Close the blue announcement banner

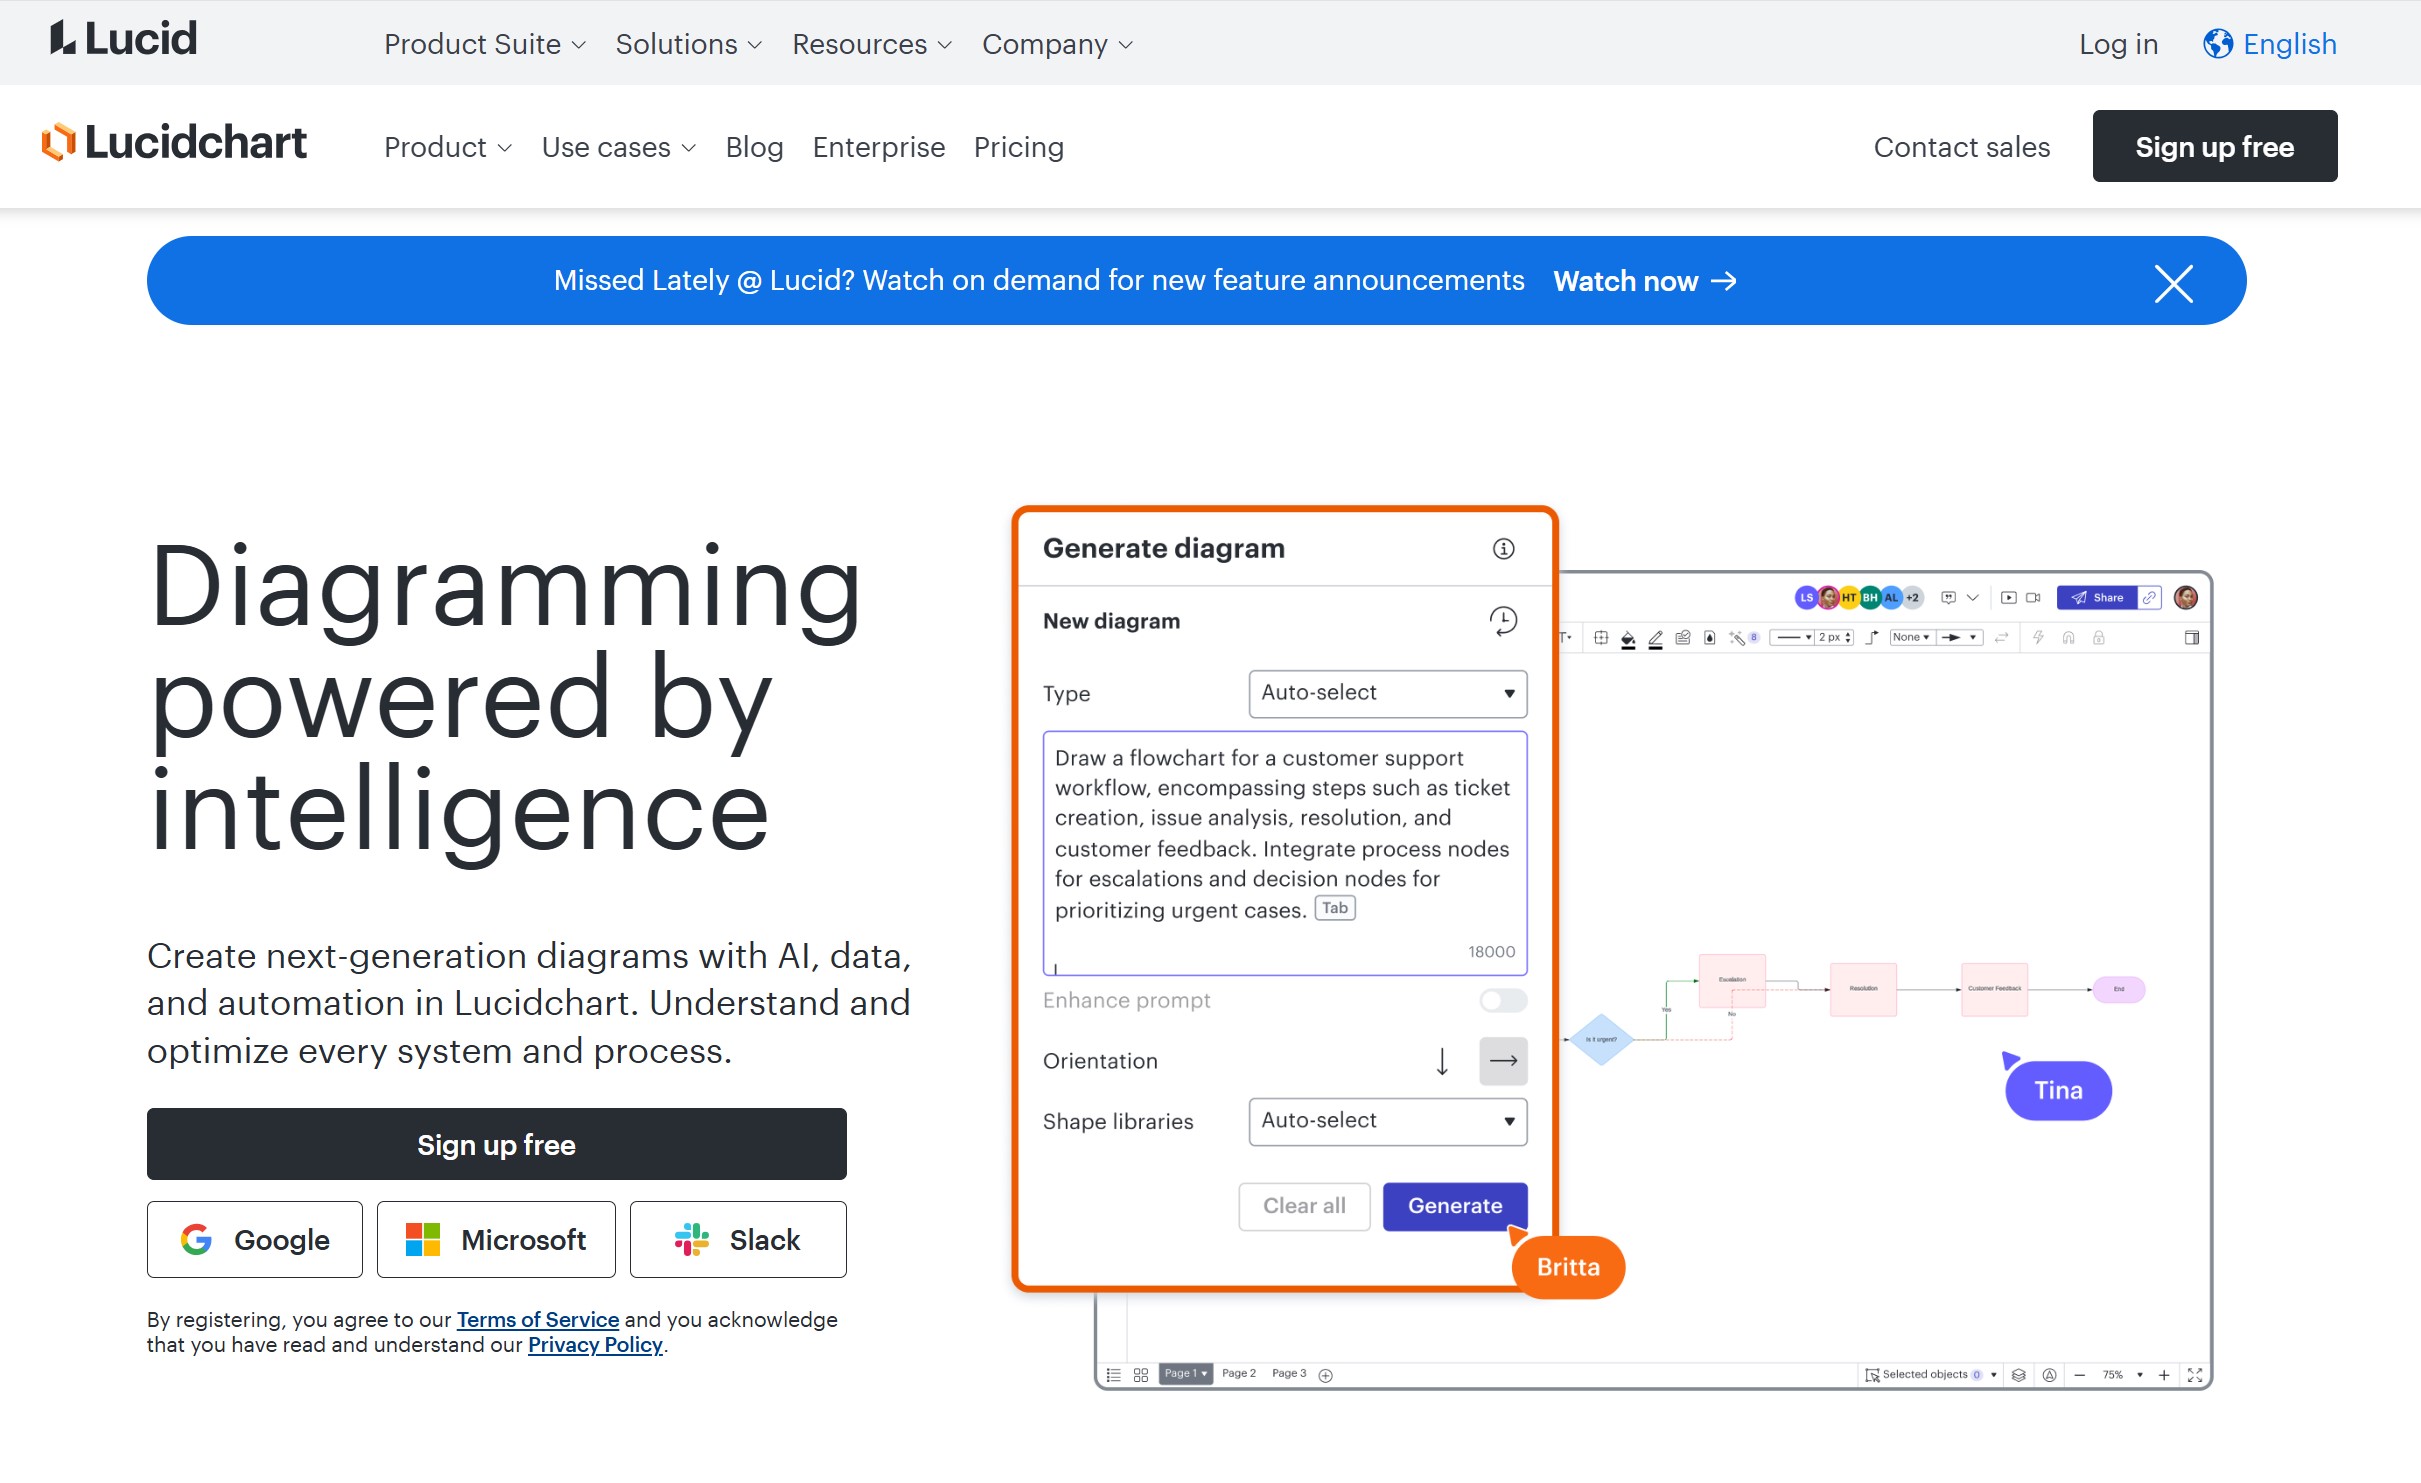(x=2173, y=283)
